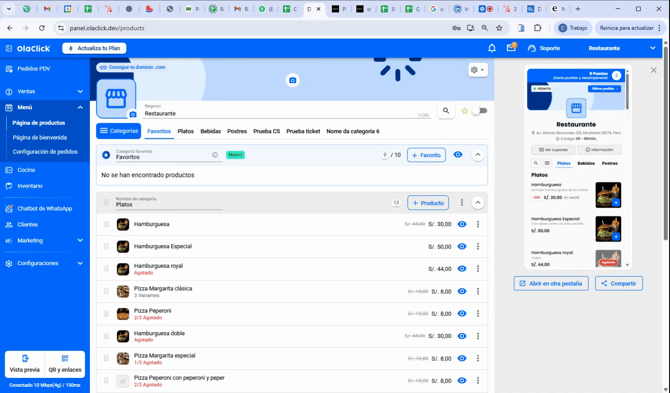Open options for Hamburguesa row

[478, 224]
